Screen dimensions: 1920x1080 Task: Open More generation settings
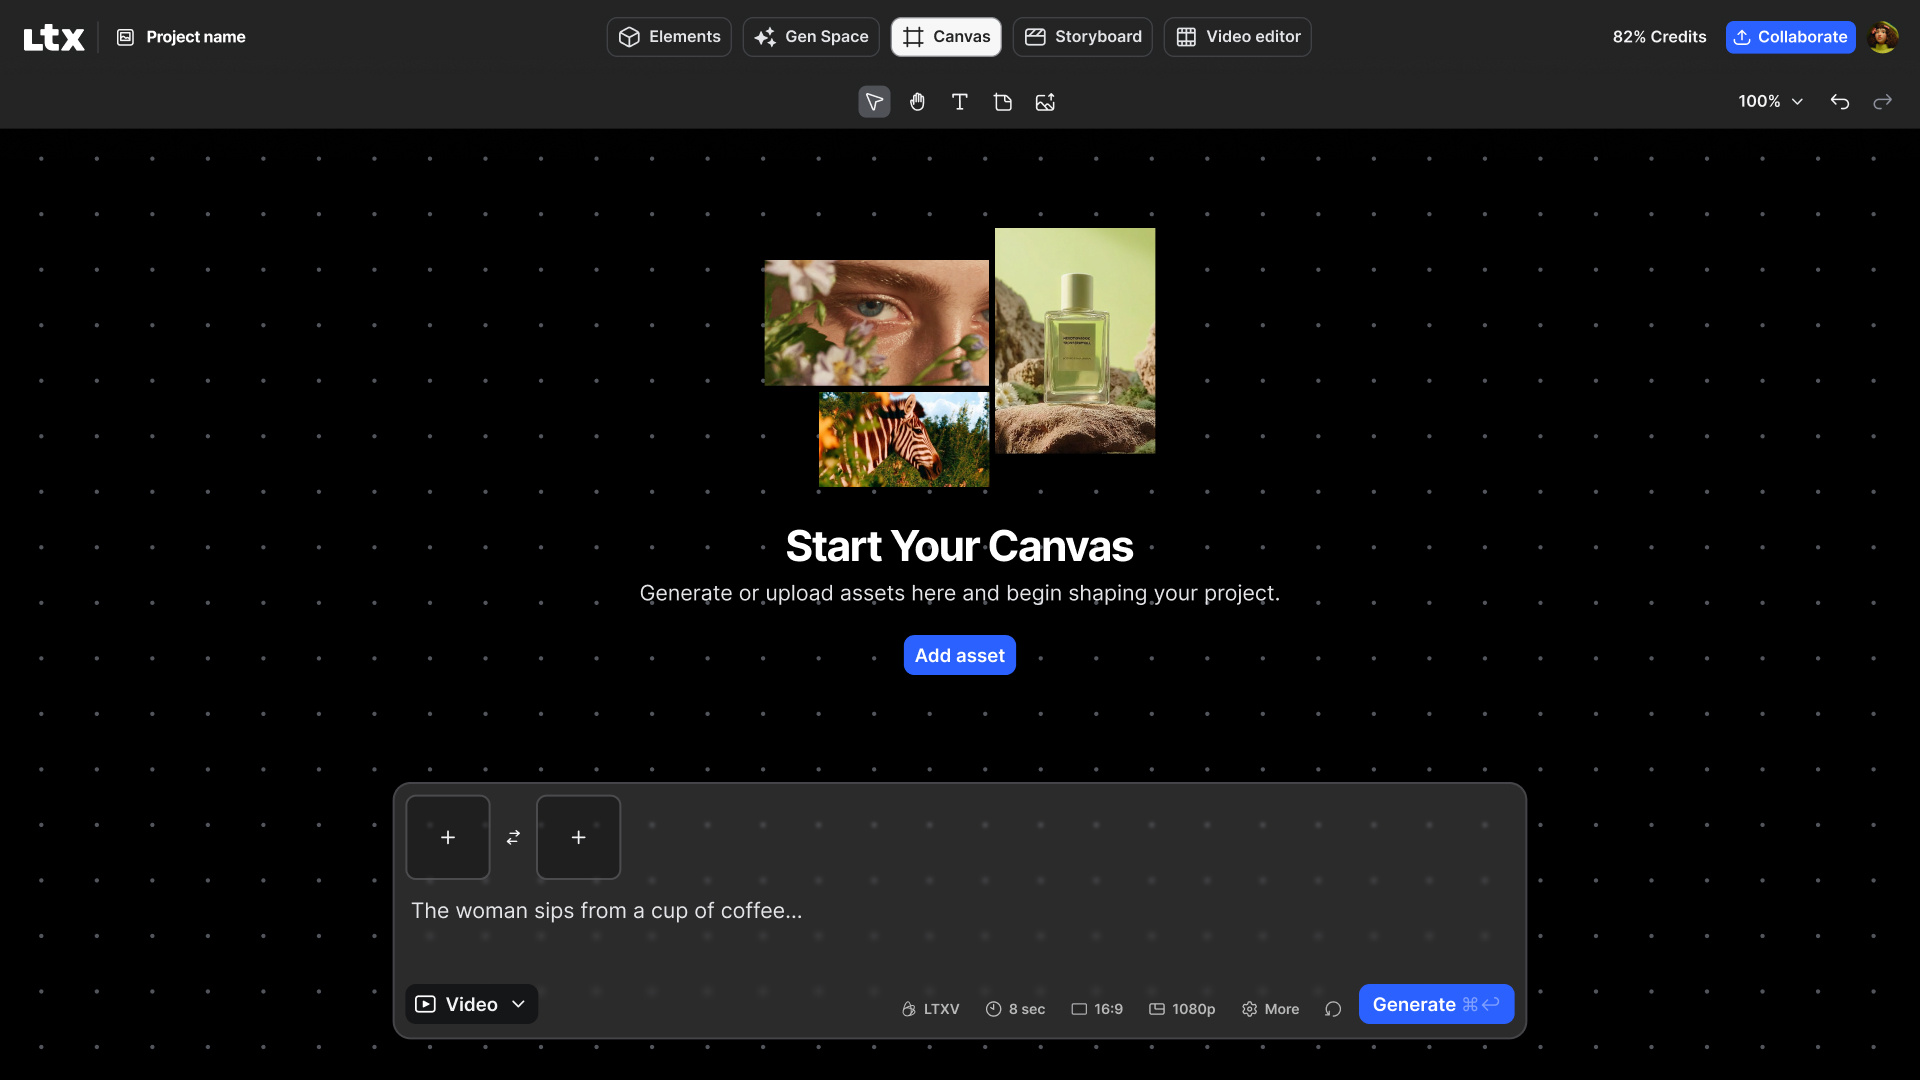point(1270,1009)
